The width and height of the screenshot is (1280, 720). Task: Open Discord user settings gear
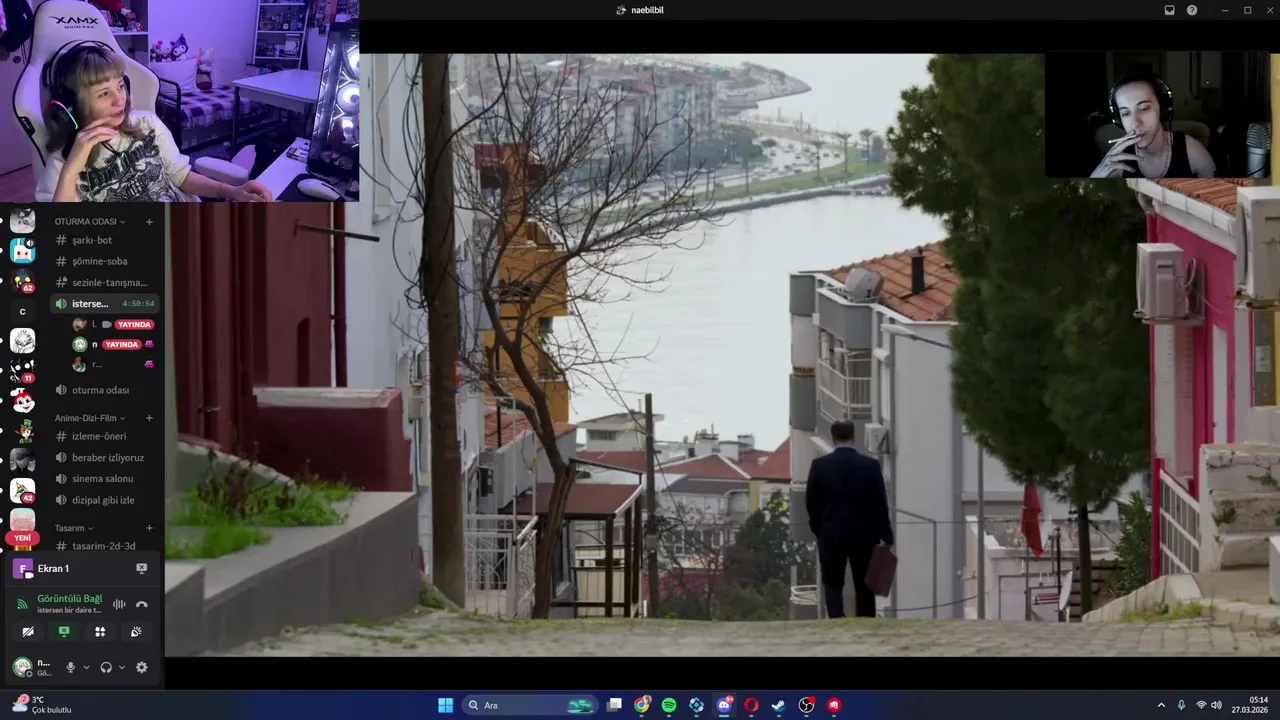click(142, 667)
